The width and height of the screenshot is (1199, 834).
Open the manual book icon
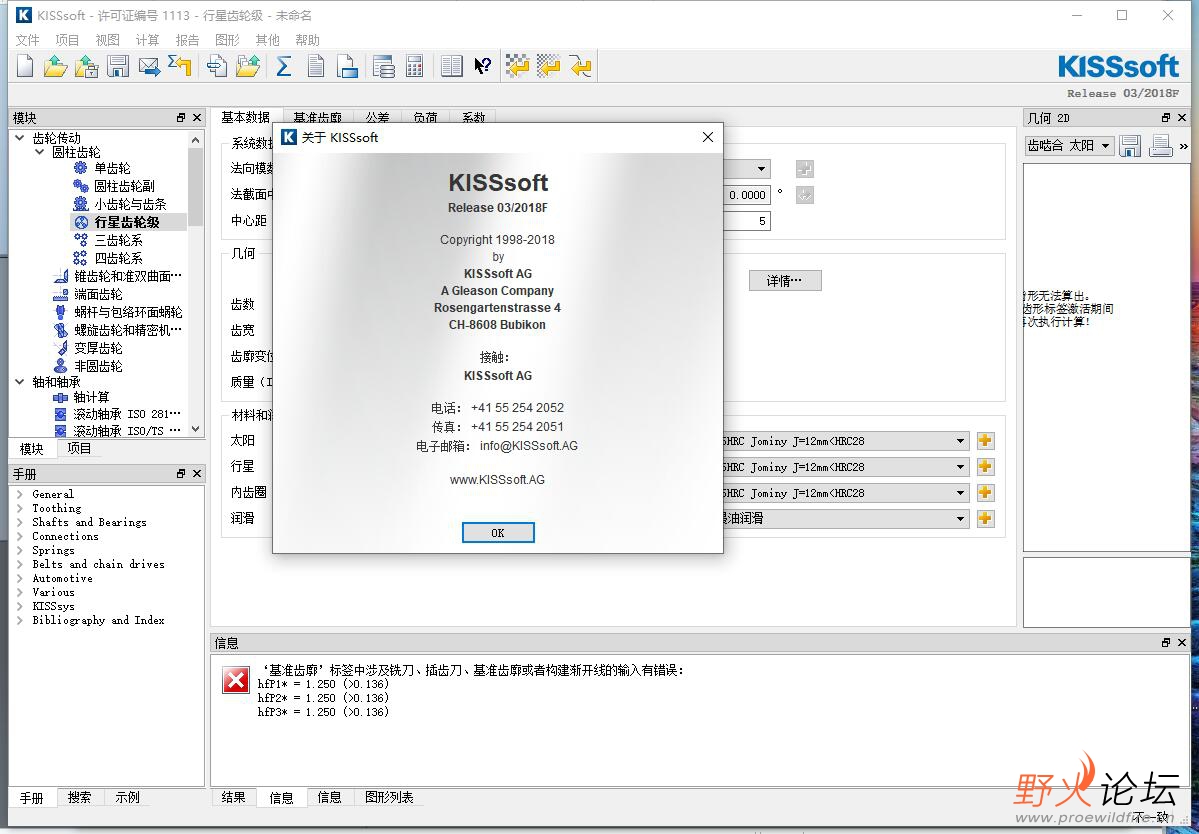click(452, 67)
